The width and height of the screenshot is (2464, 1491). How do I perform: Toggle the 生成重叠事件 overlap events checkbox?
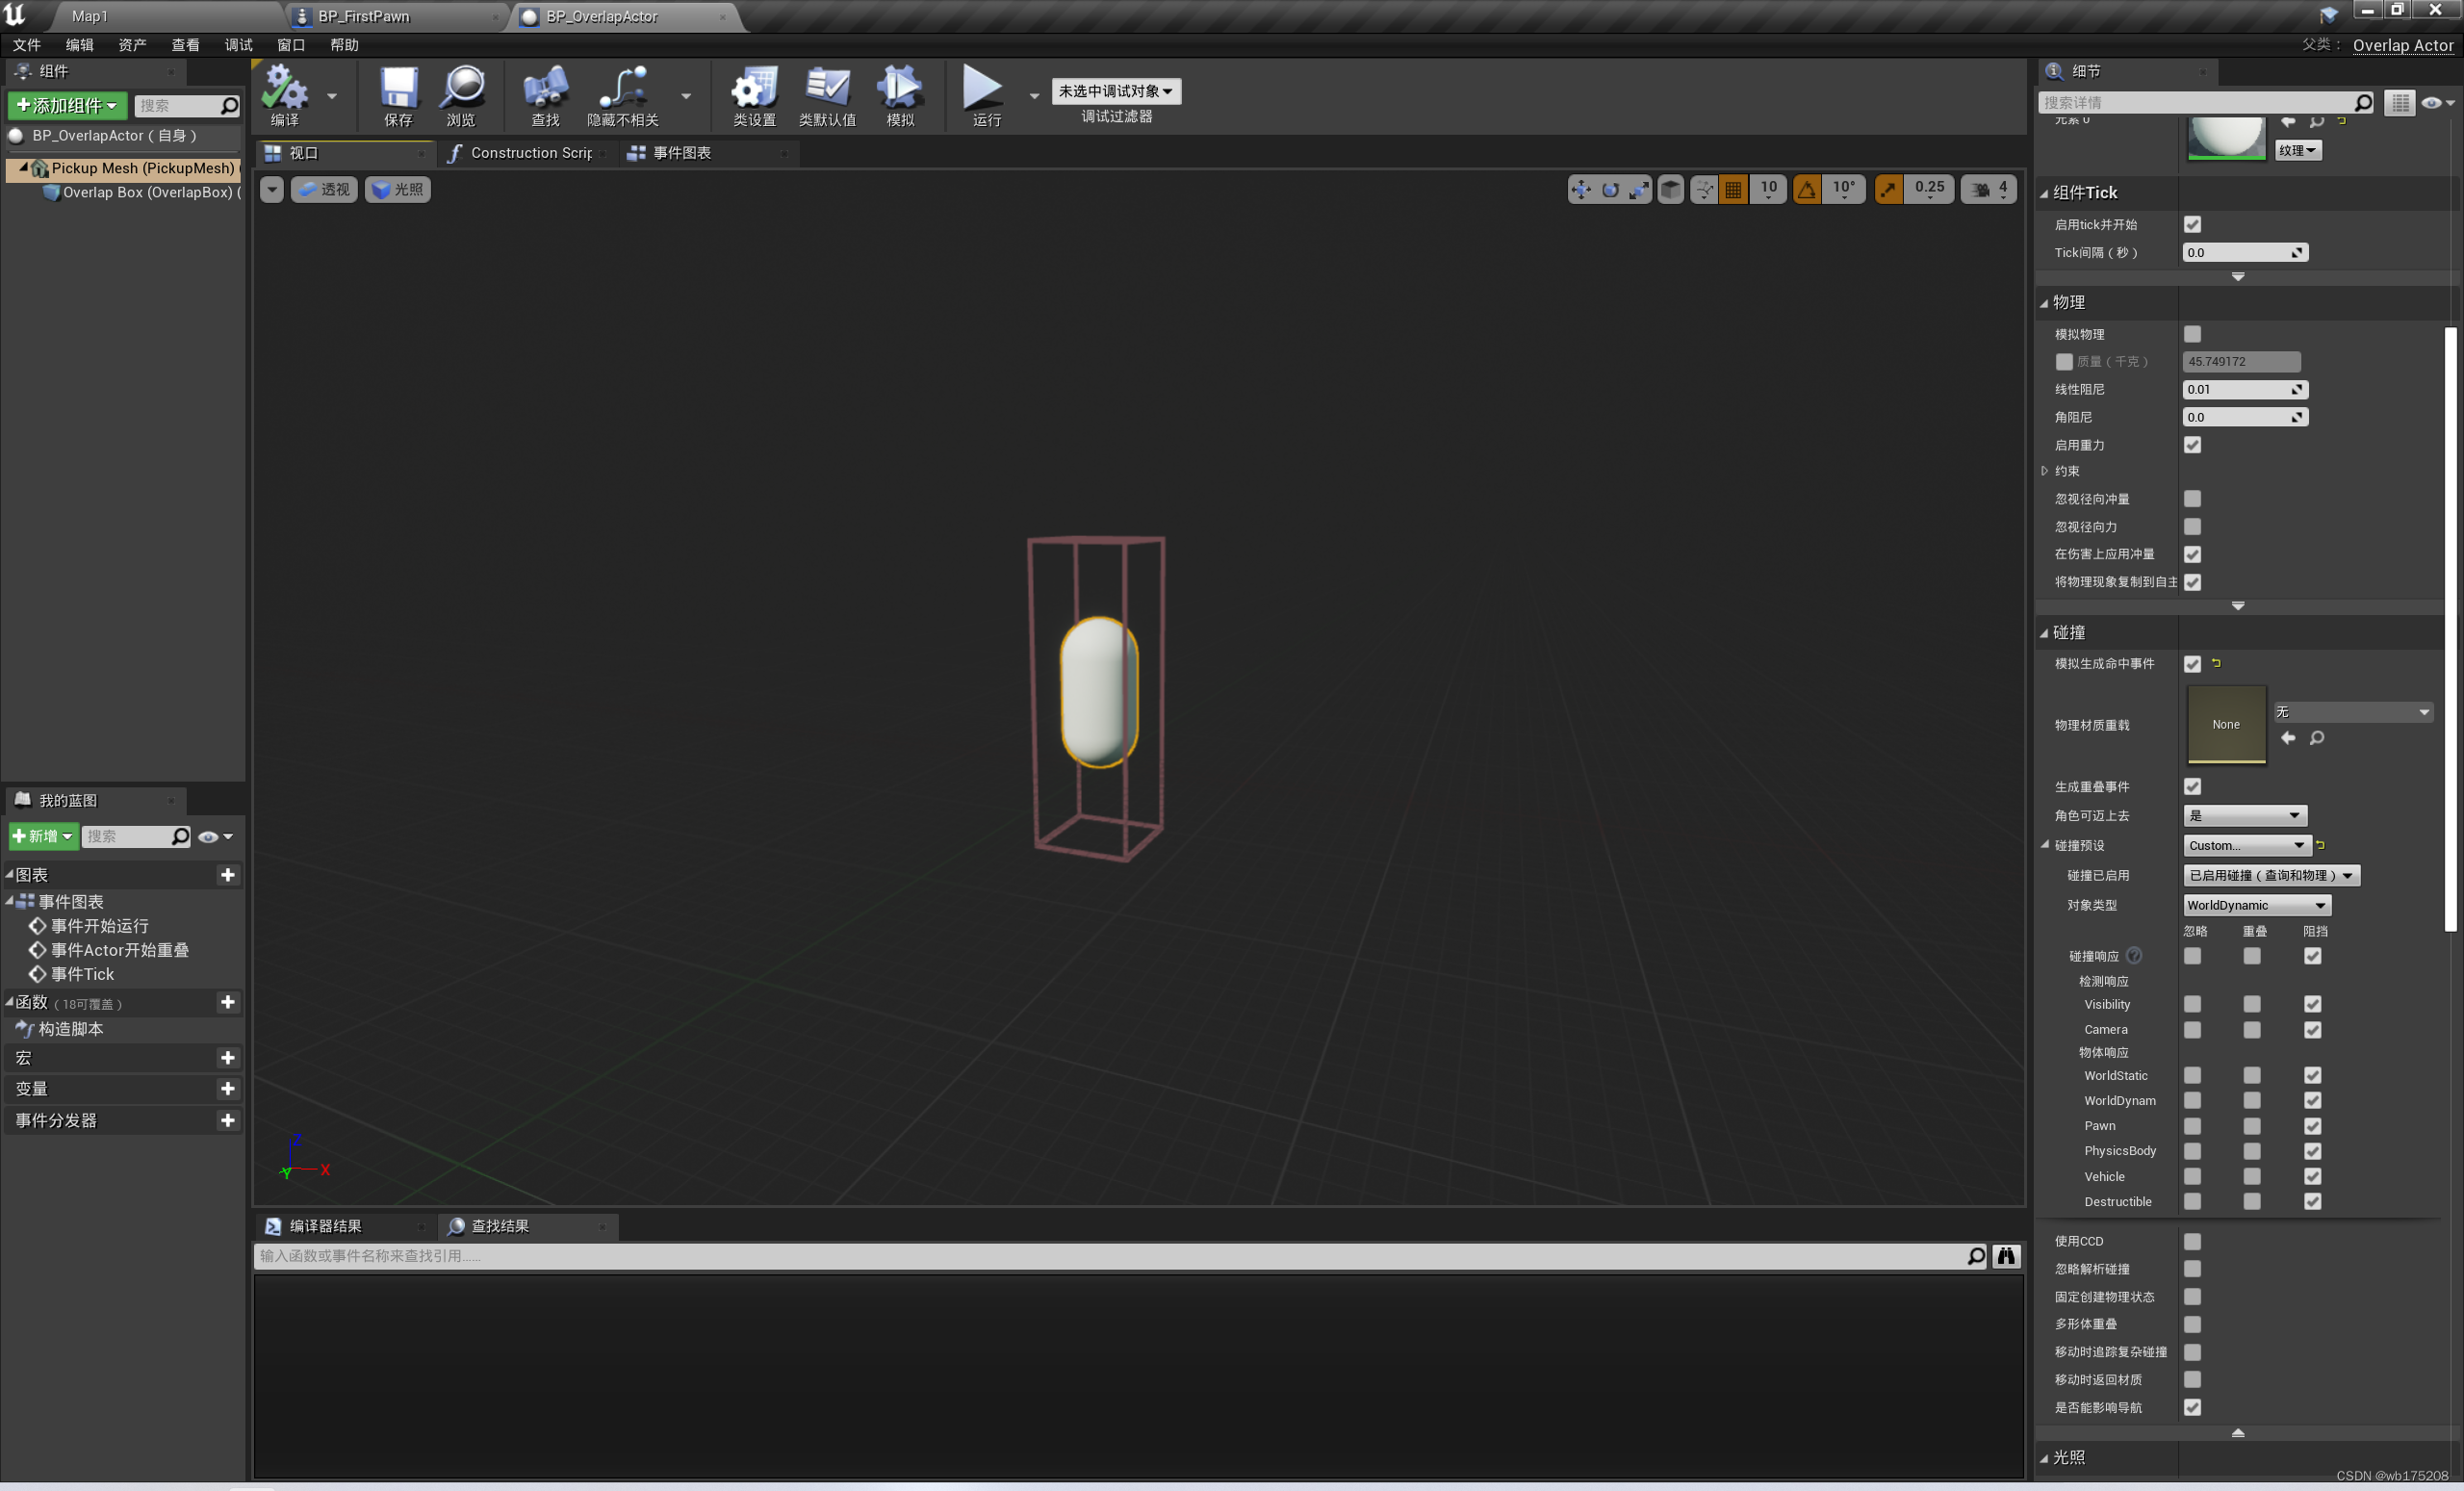coord(2193,787)
